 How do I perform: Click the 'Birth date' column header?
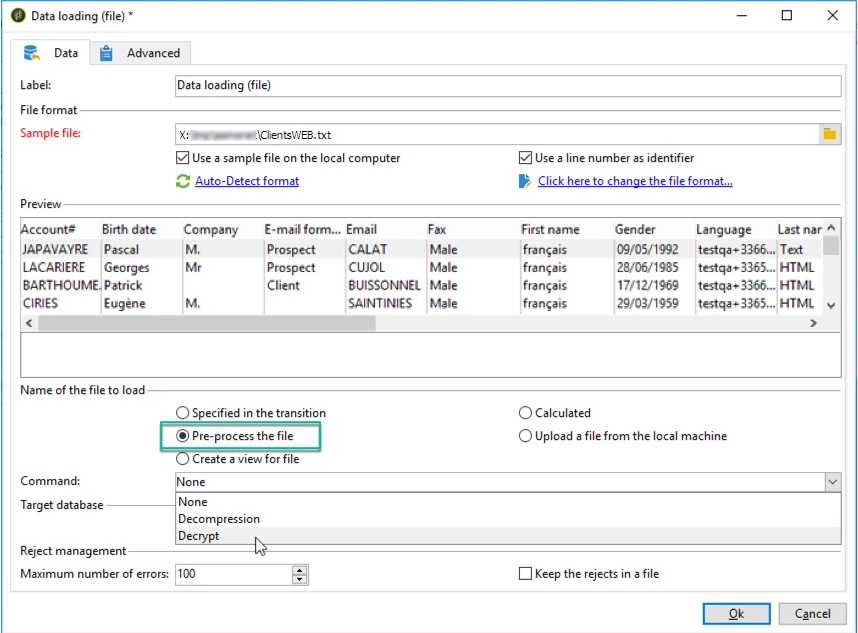point(141,229)
